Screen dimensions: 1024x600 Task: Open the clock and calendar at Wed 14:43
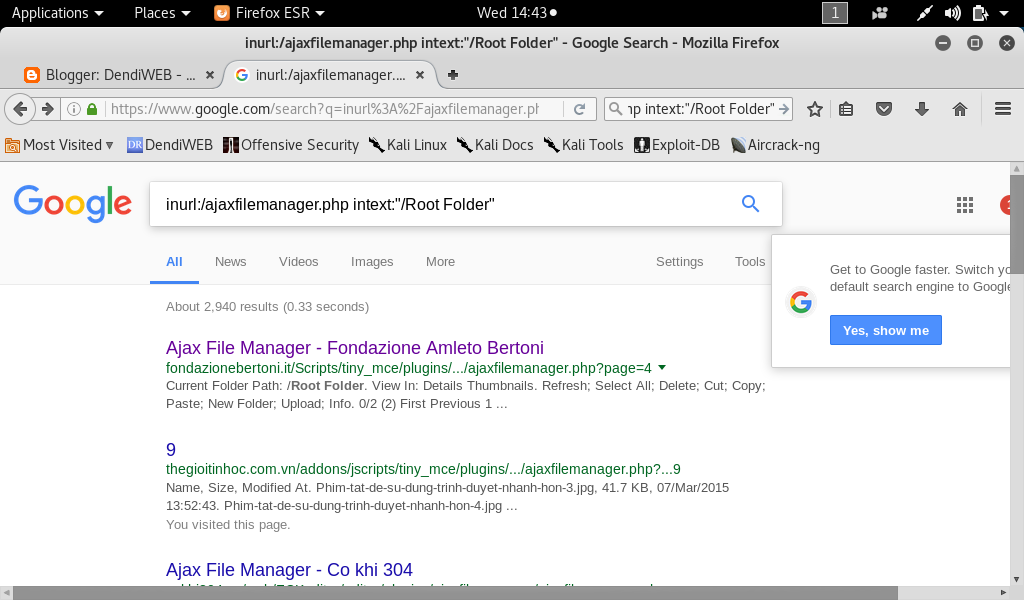(x=516, y=13)
